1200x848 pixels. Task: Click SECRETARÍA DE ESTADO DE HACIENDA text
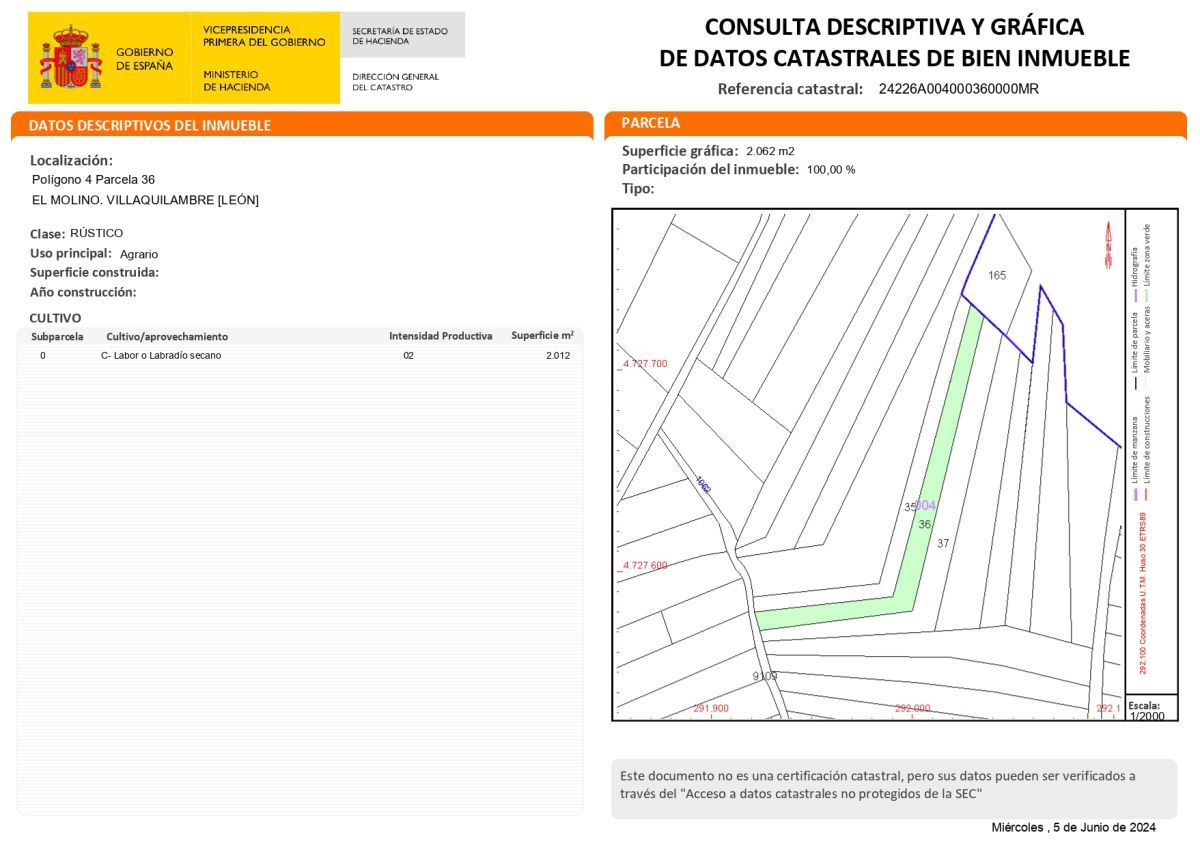click(x=400, y=36)
